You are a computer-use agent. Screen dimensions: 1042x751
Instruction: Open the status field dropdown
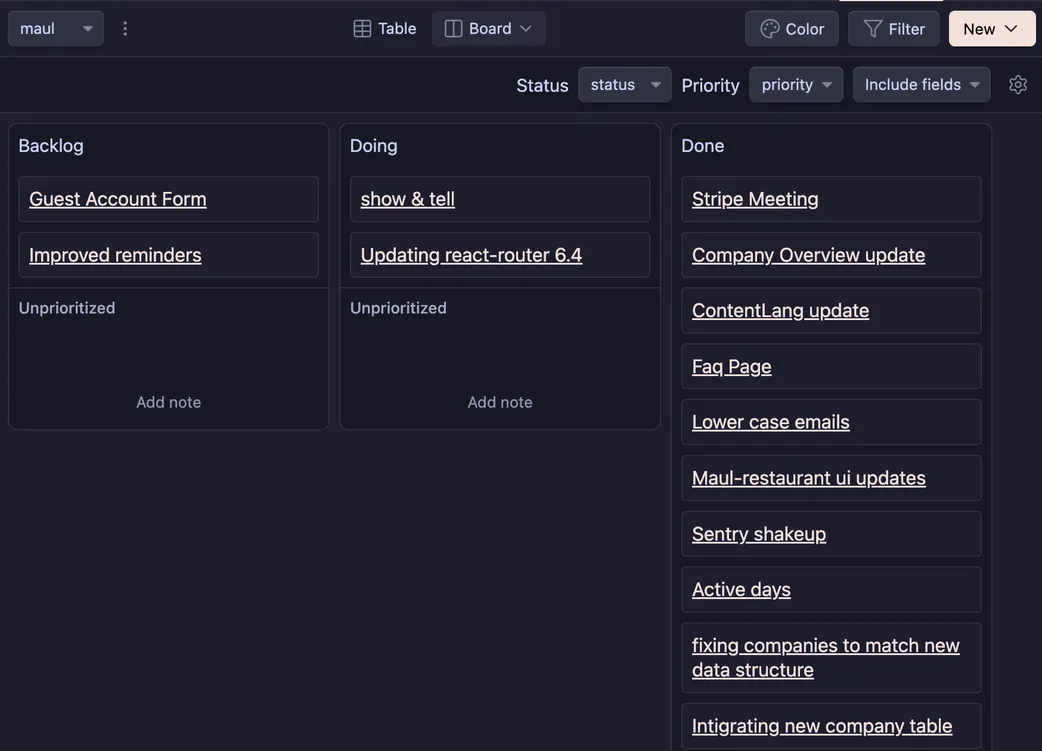coord(625,85)
